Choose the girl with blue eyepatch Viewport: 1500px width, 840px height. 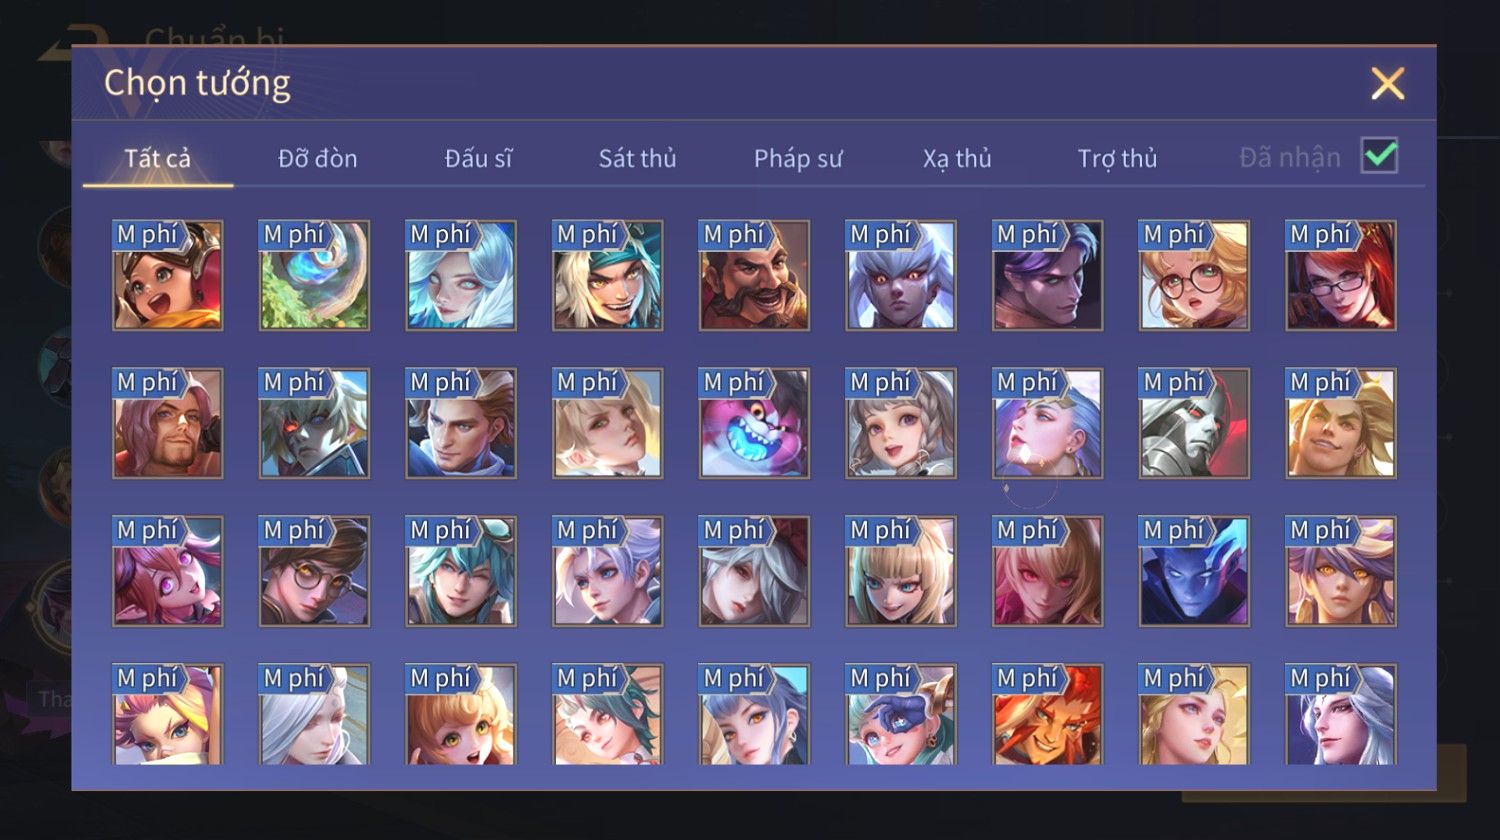coord(900,714)
